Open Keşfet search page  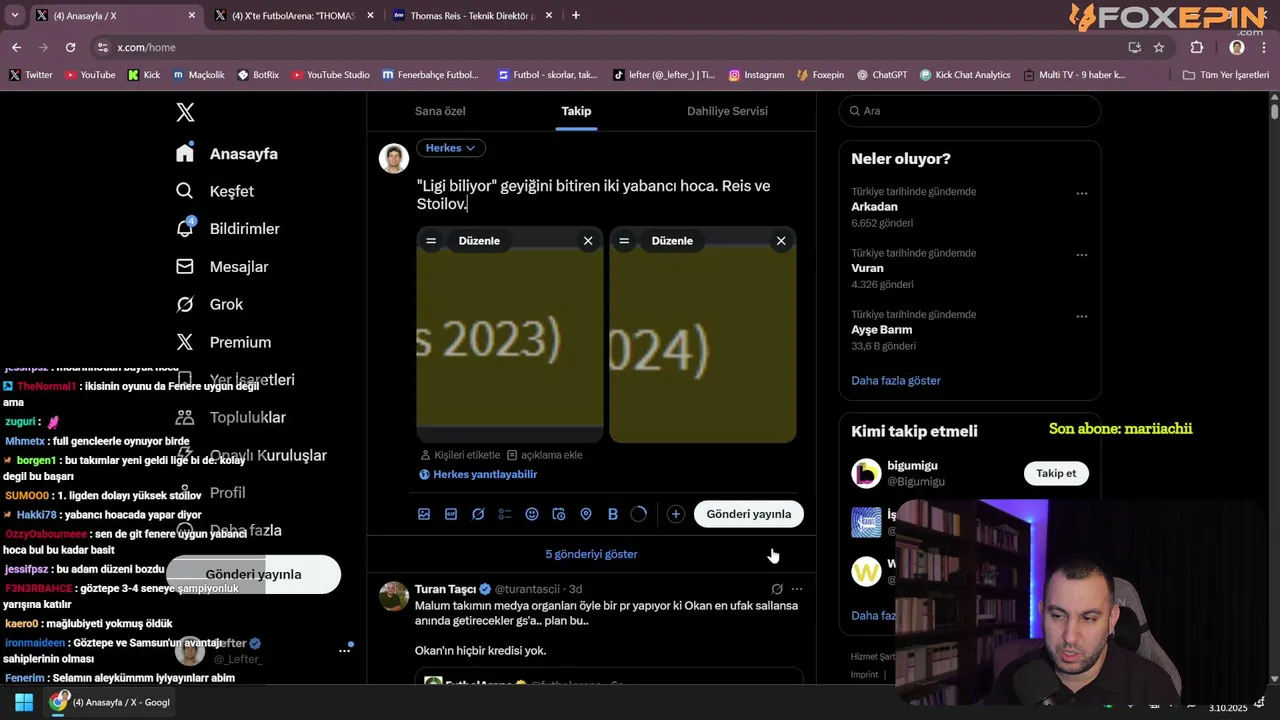[215, 191]
